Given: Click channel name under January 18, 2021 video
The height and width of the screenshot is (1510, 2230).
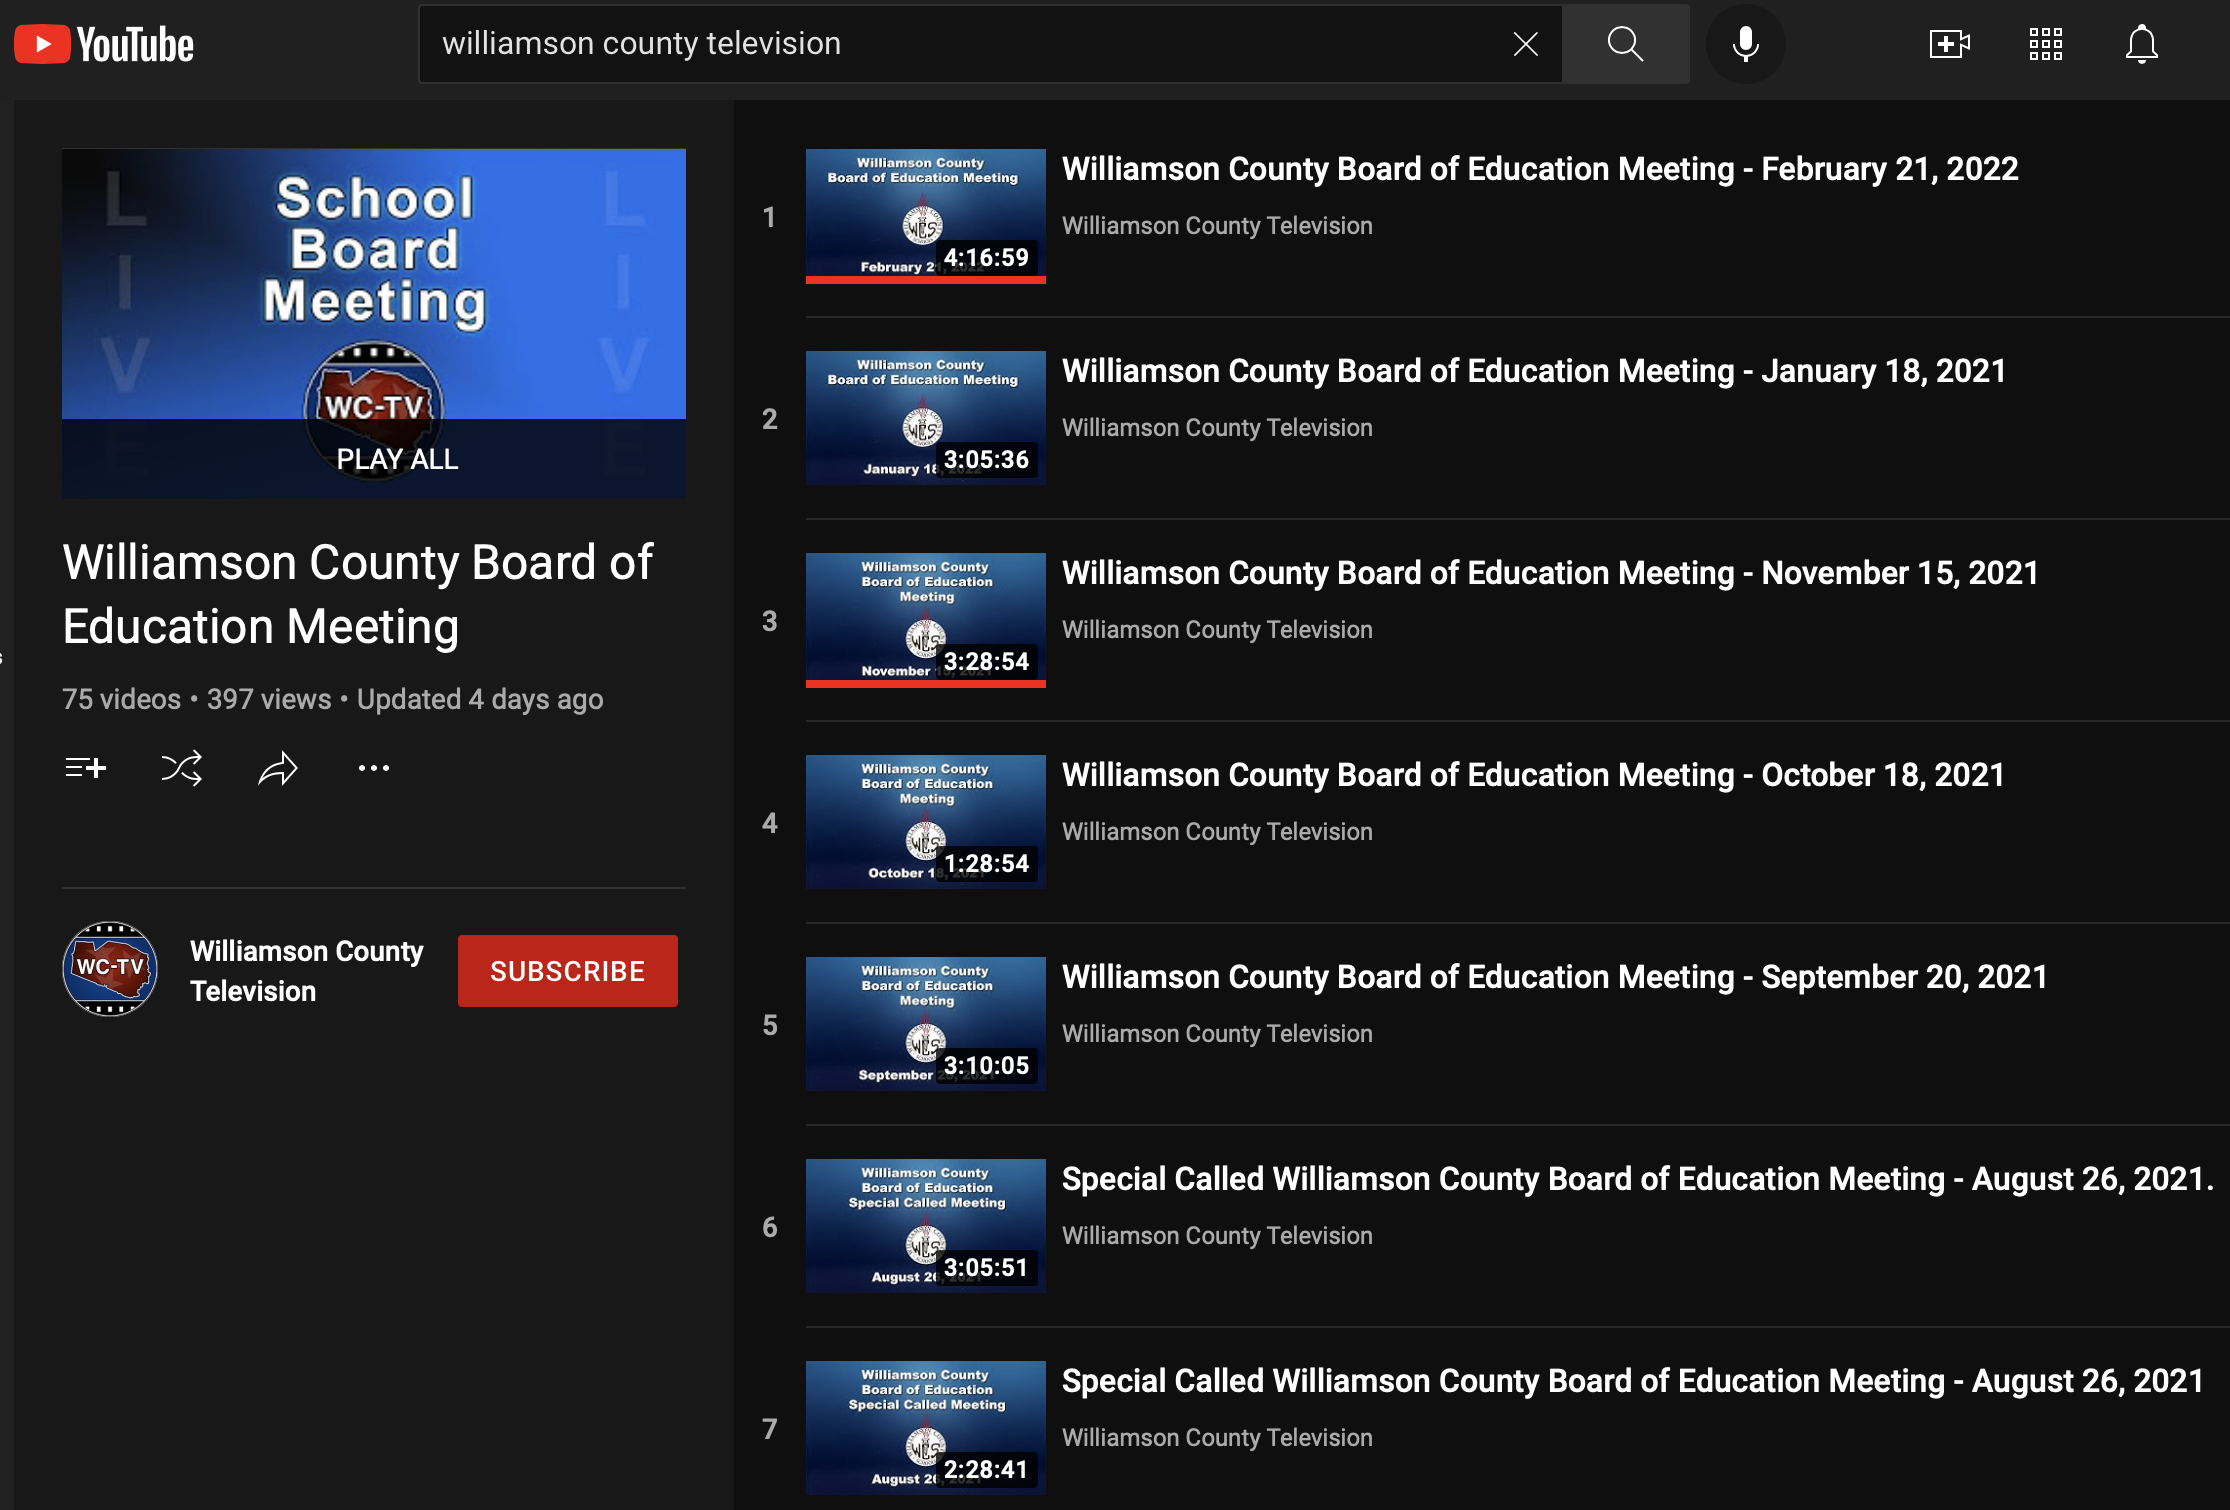Looking at the screenshot, I should tap(1217, 428).
